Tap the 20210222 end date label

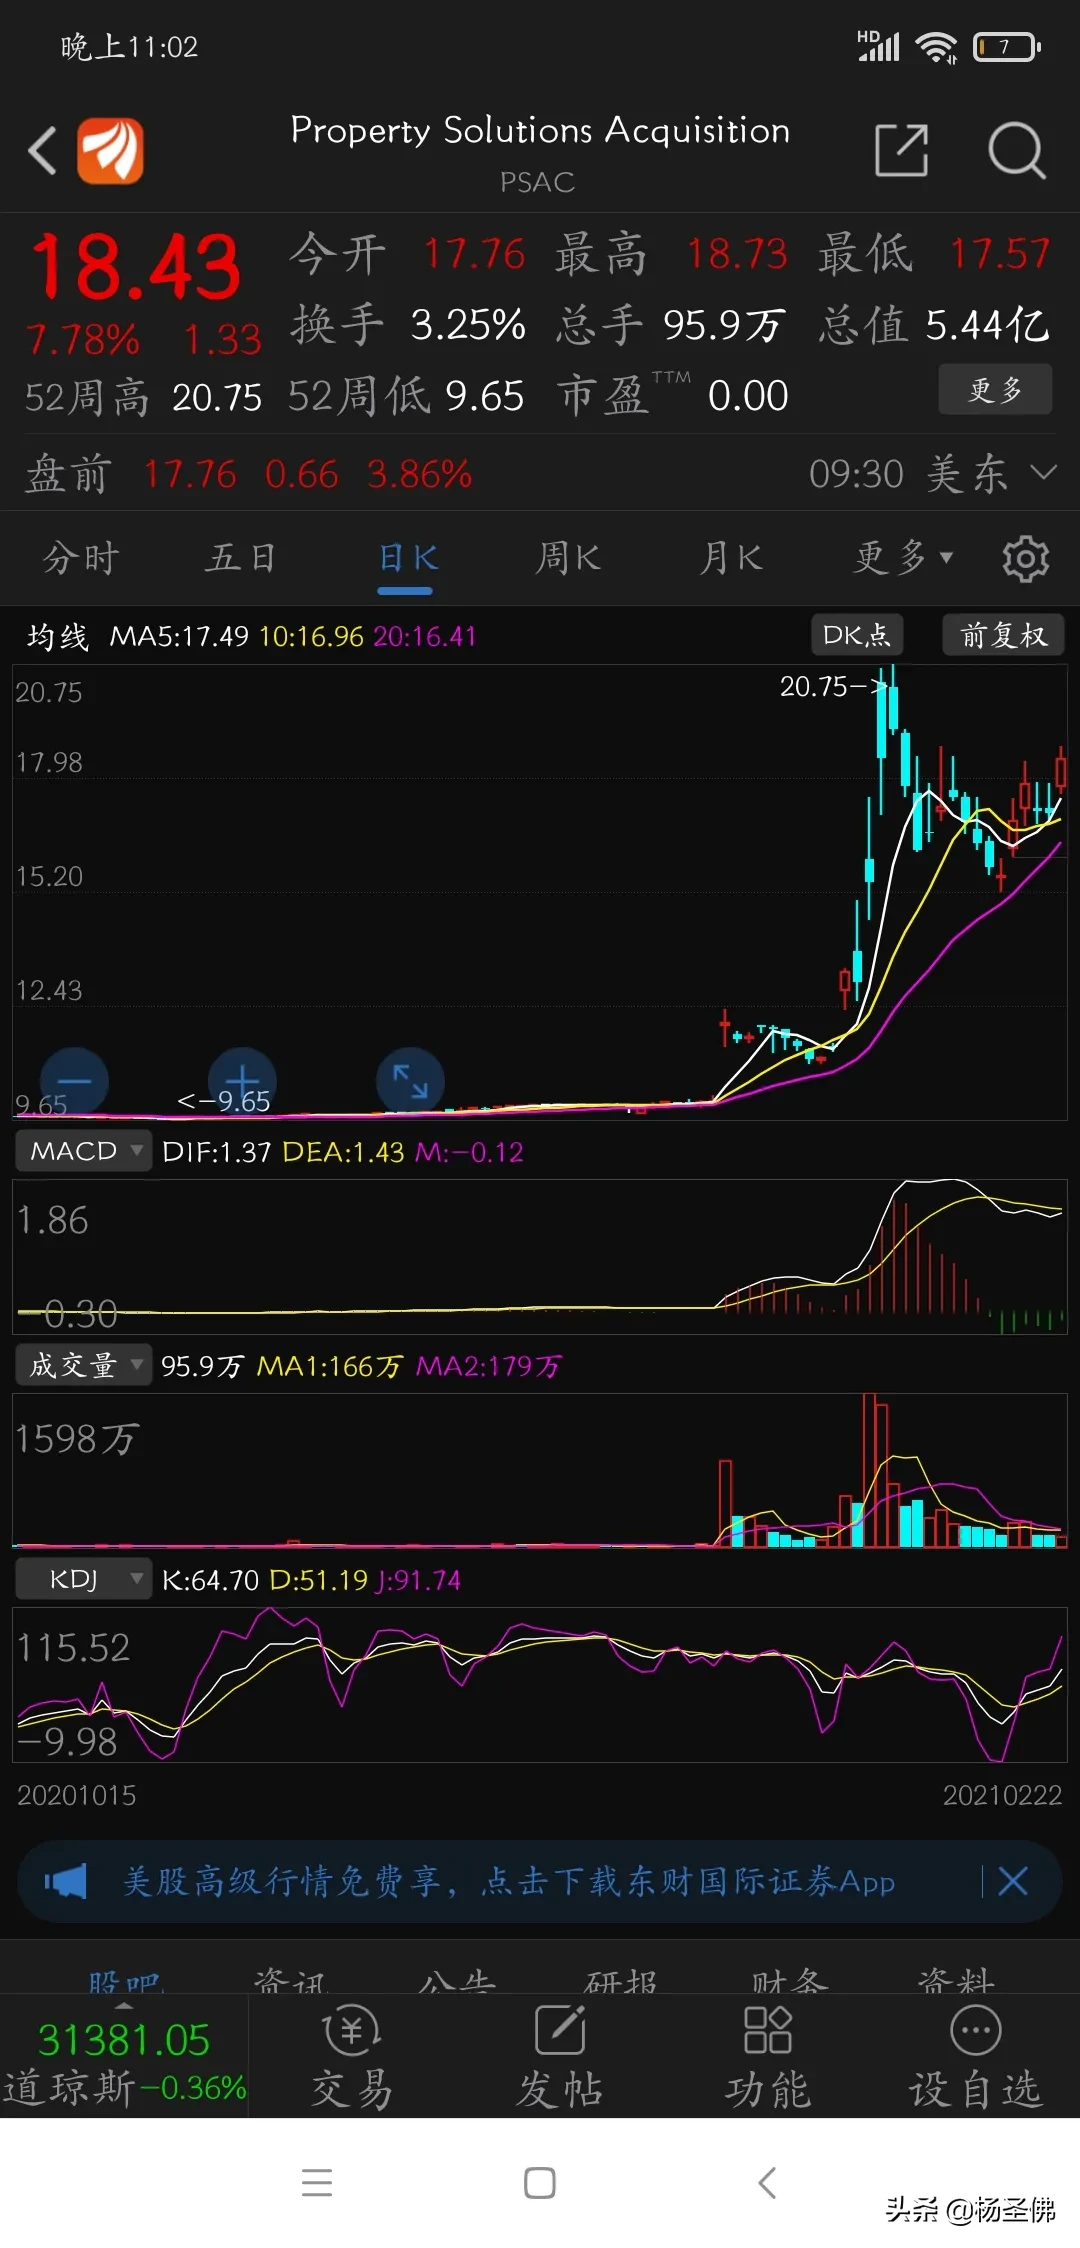click(1002, 1795)
